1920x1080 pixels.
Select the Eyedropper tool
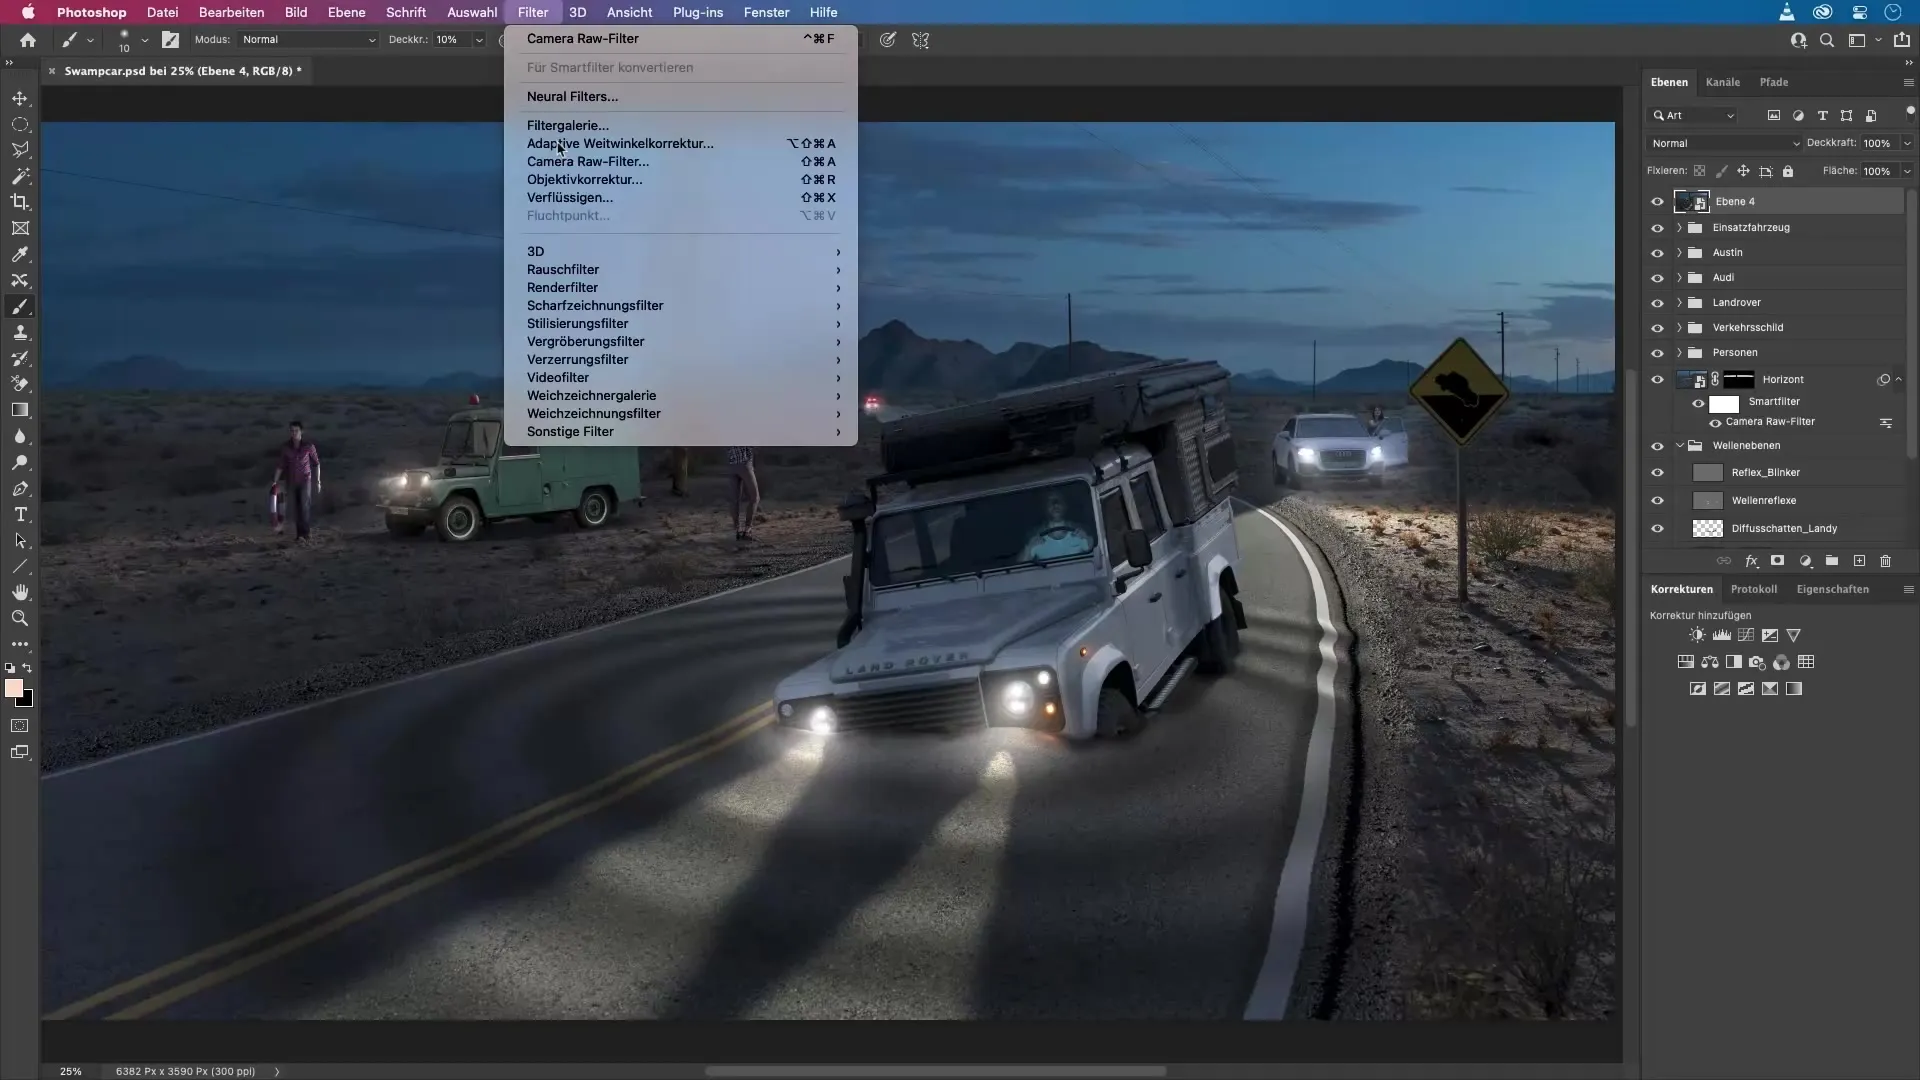click(x=20, y=254)
